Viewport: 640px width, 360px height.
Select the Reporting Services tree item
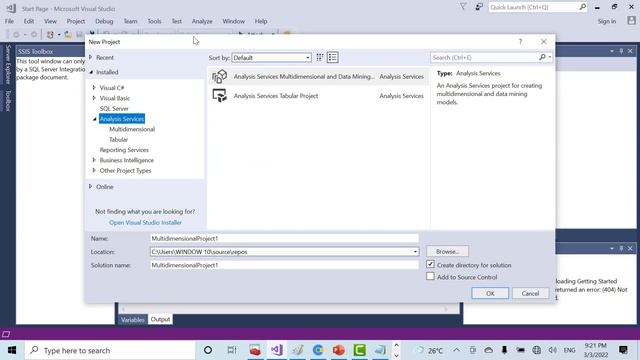(x=124, y=150)
